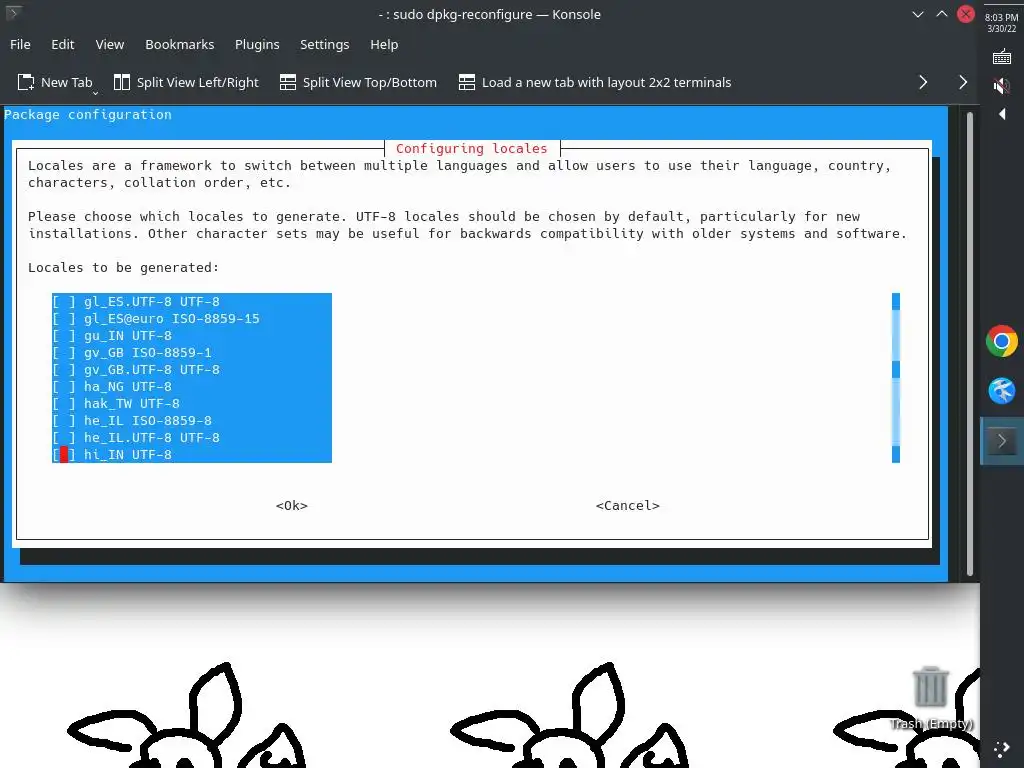Open the virtual keyboard tray icon

click(x=1002, y=57)
